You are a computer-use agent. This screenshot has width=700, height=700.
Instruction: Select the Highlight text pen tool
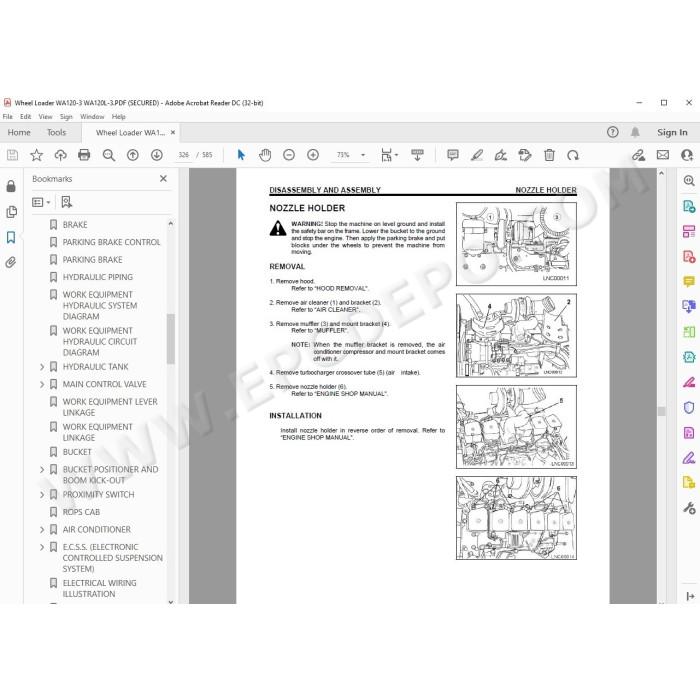[x=477, y=155]
